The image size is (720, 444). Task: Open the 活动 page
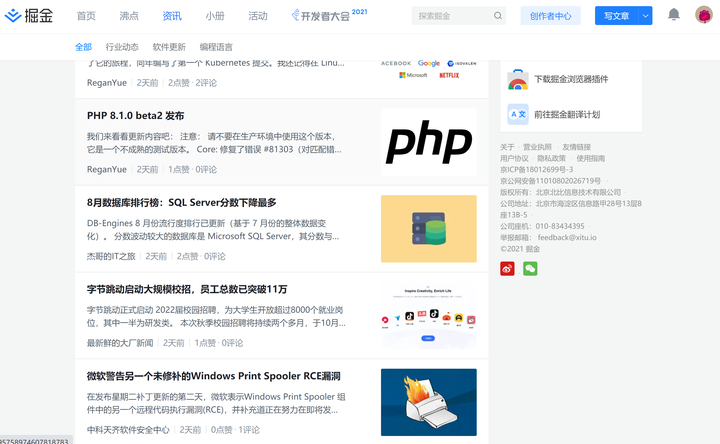pos(258,16)
